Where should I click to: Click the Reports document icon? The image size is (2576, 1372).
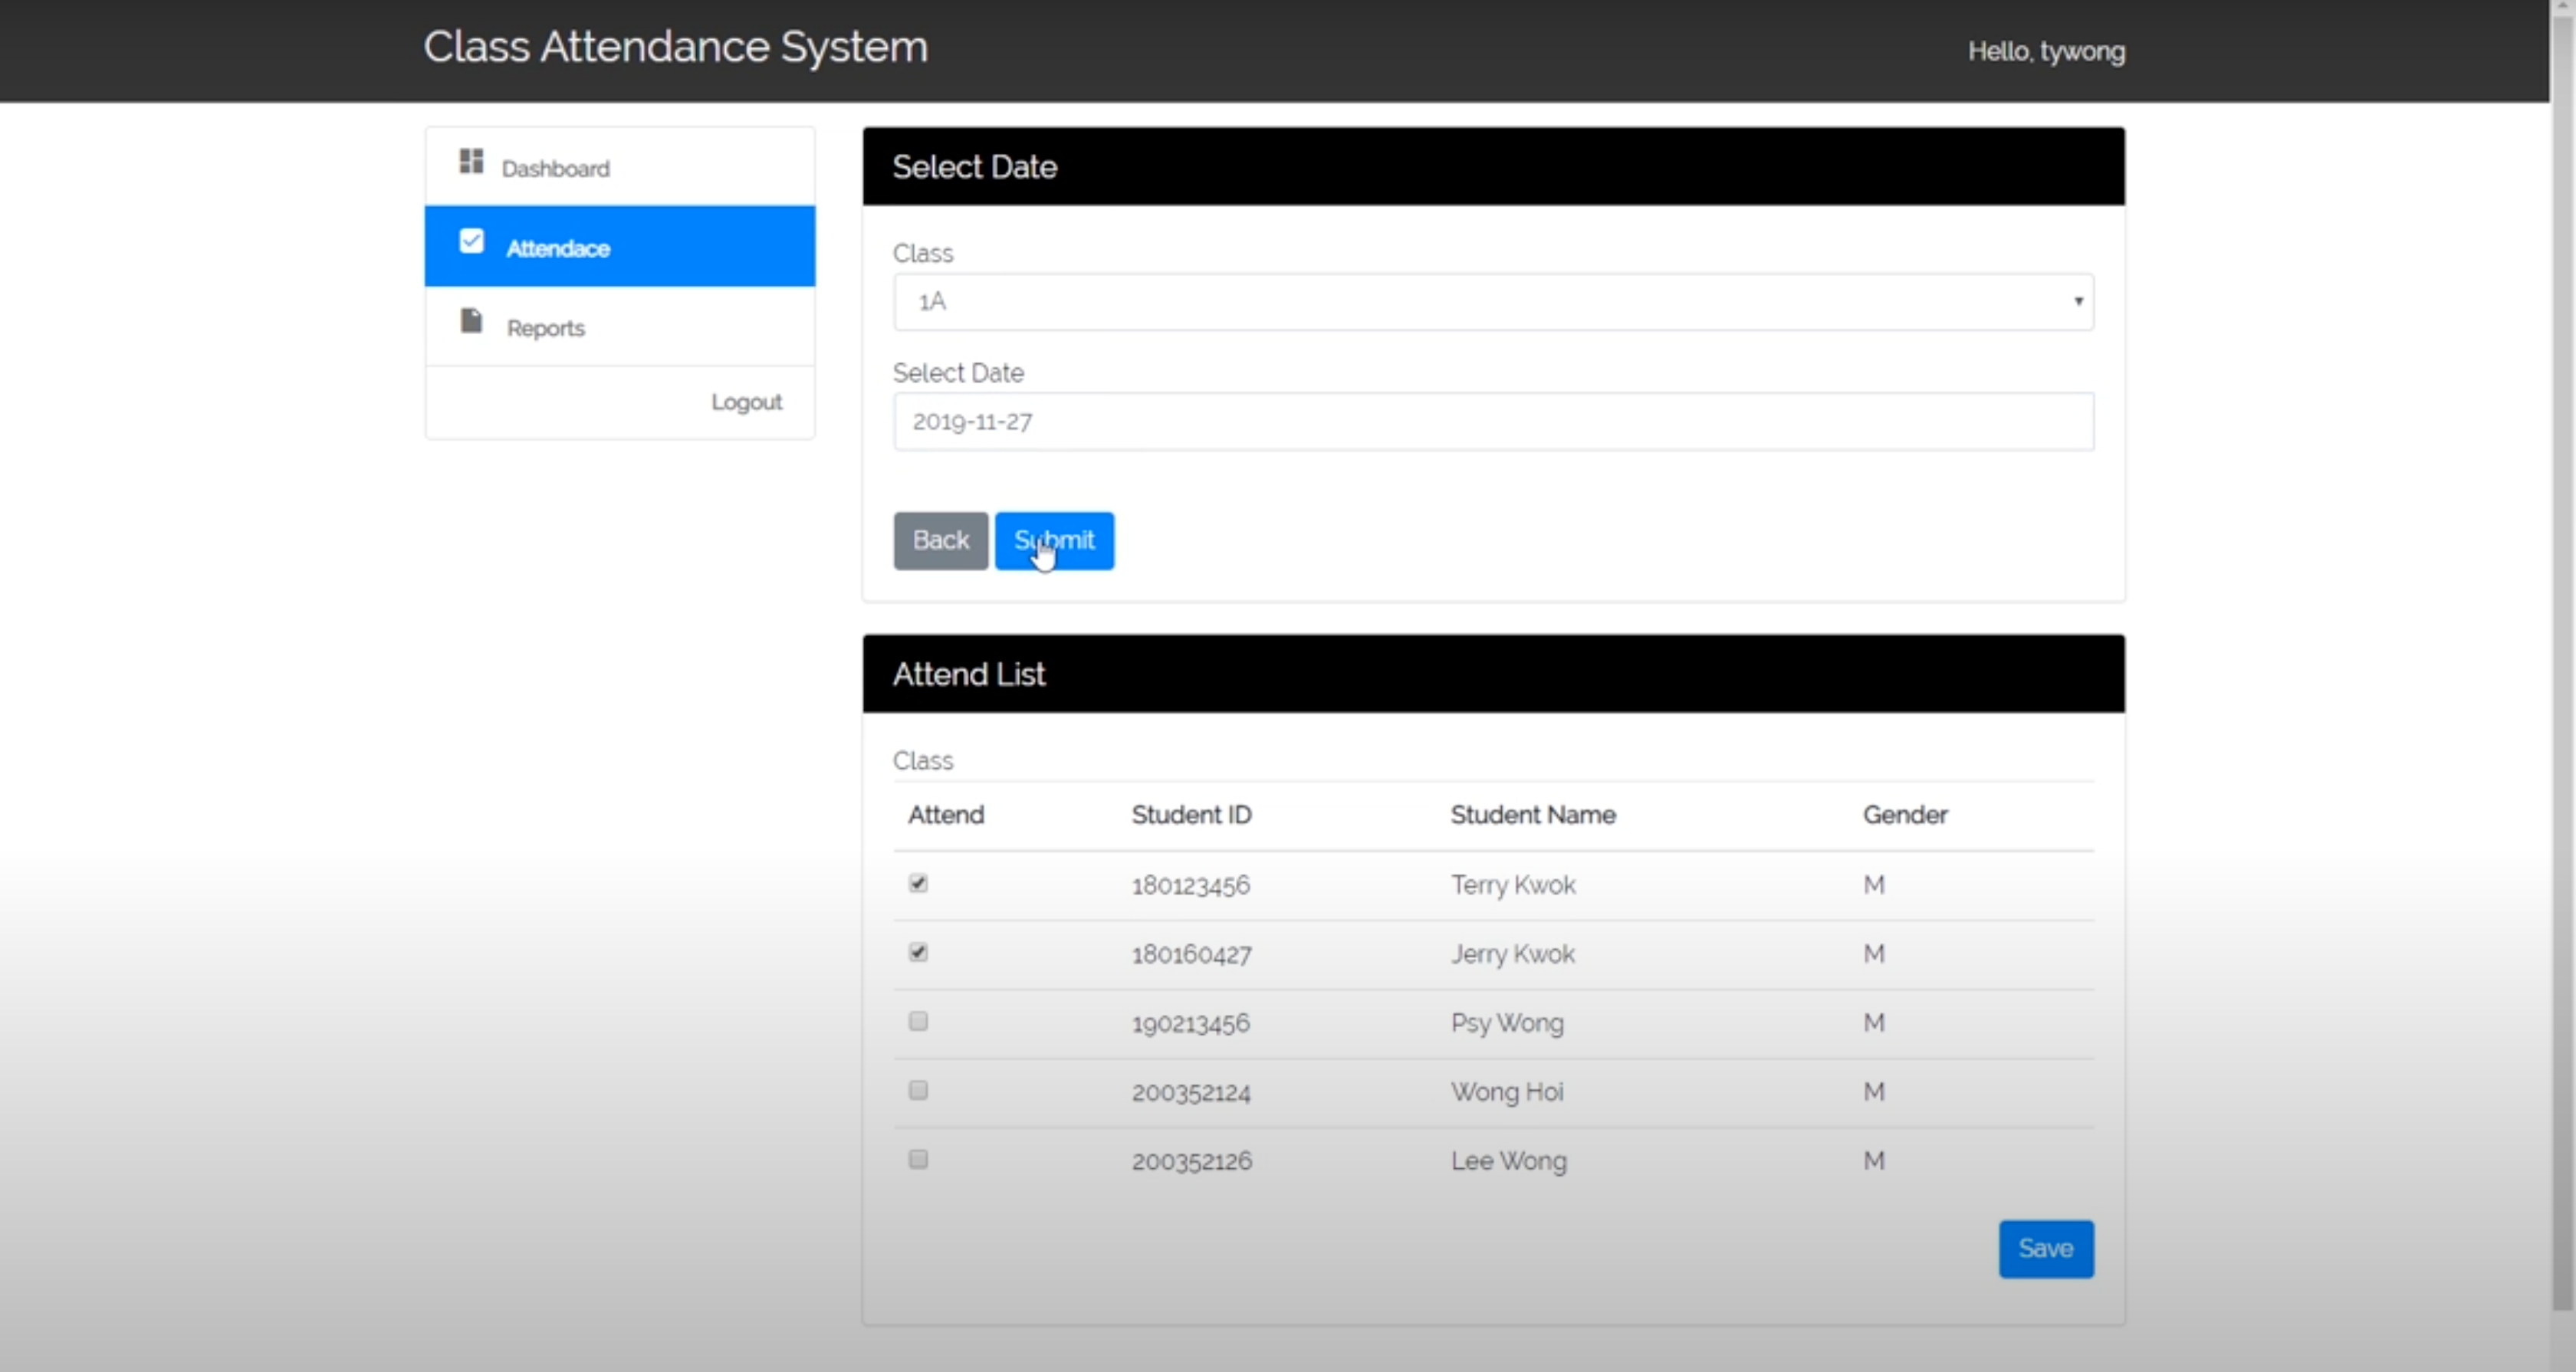tap(471, 321)
